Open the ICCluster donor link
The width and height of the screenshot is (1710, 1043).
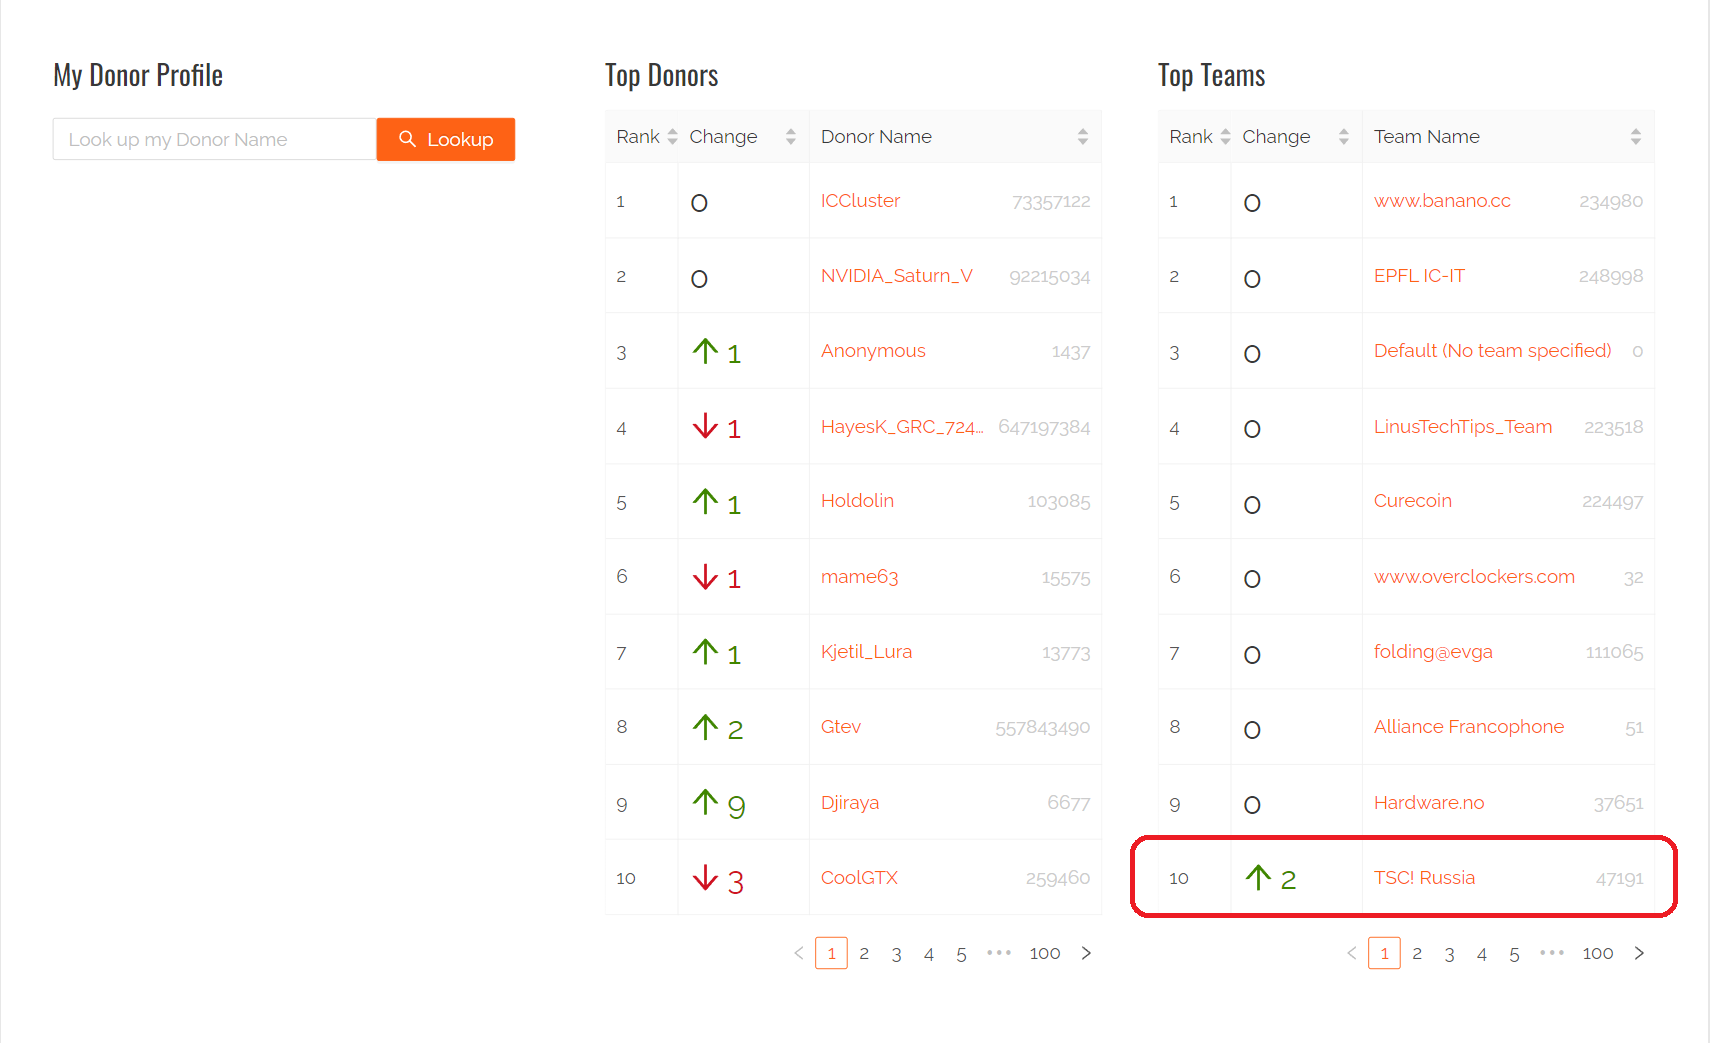pyautogui.click(x=860, y=201)
